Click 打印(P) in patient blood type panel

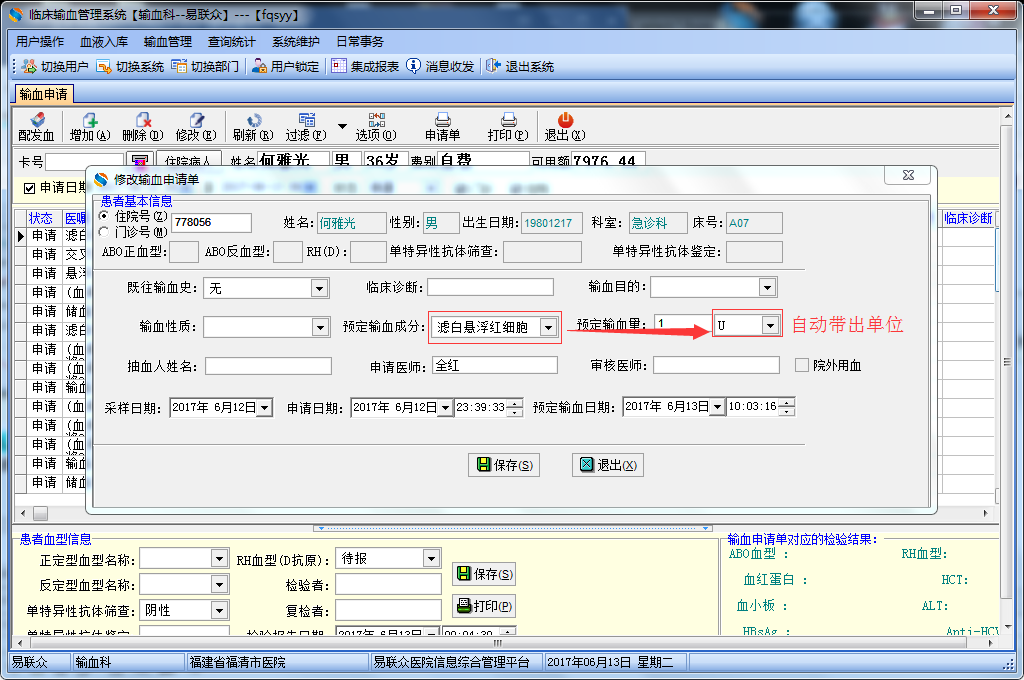click(484, 606)
